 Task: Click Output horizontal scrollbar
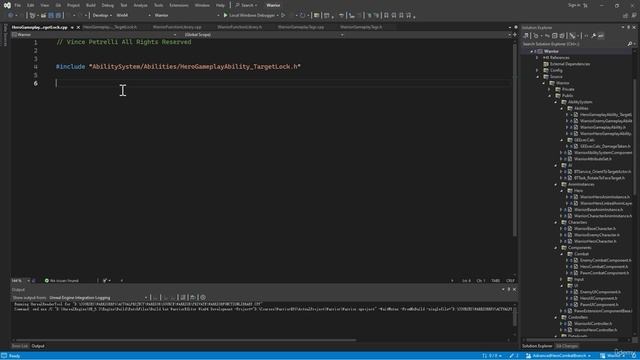(186, 340)
